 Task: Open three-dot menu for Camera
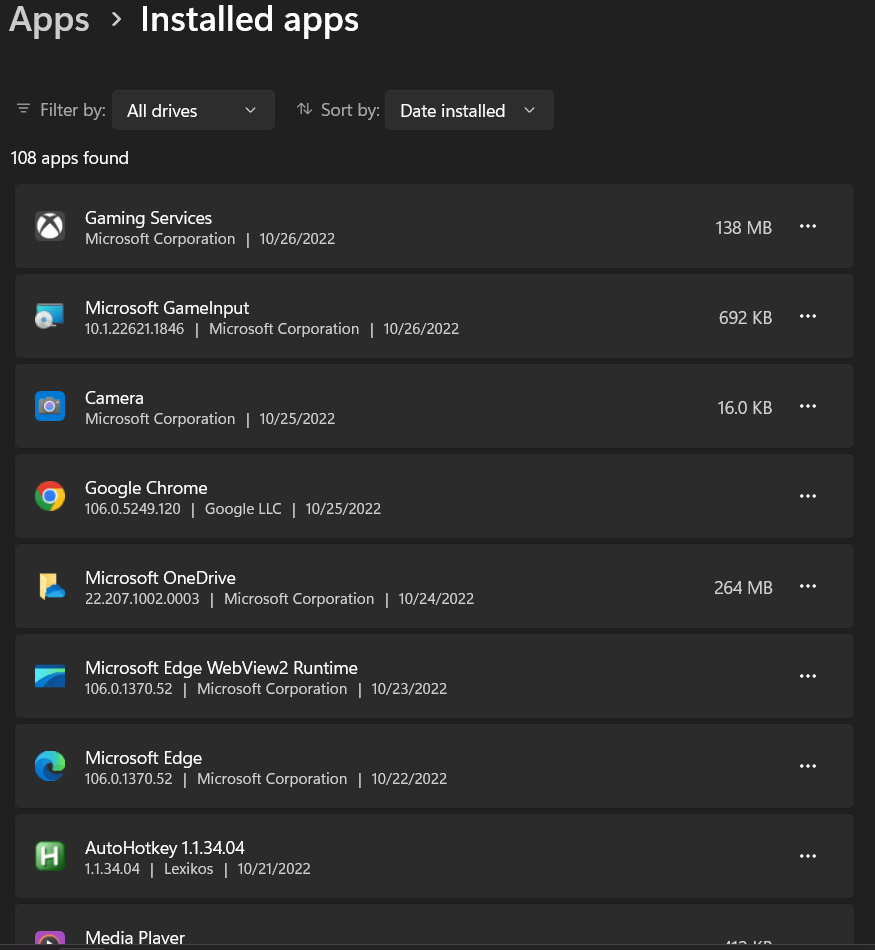tap(808, 407)
